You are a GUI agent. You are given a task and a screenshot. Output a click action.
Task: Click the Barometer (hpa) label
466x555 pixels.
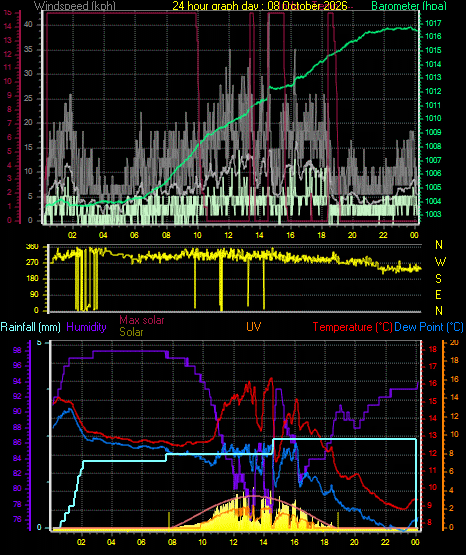tap(409, 6)
